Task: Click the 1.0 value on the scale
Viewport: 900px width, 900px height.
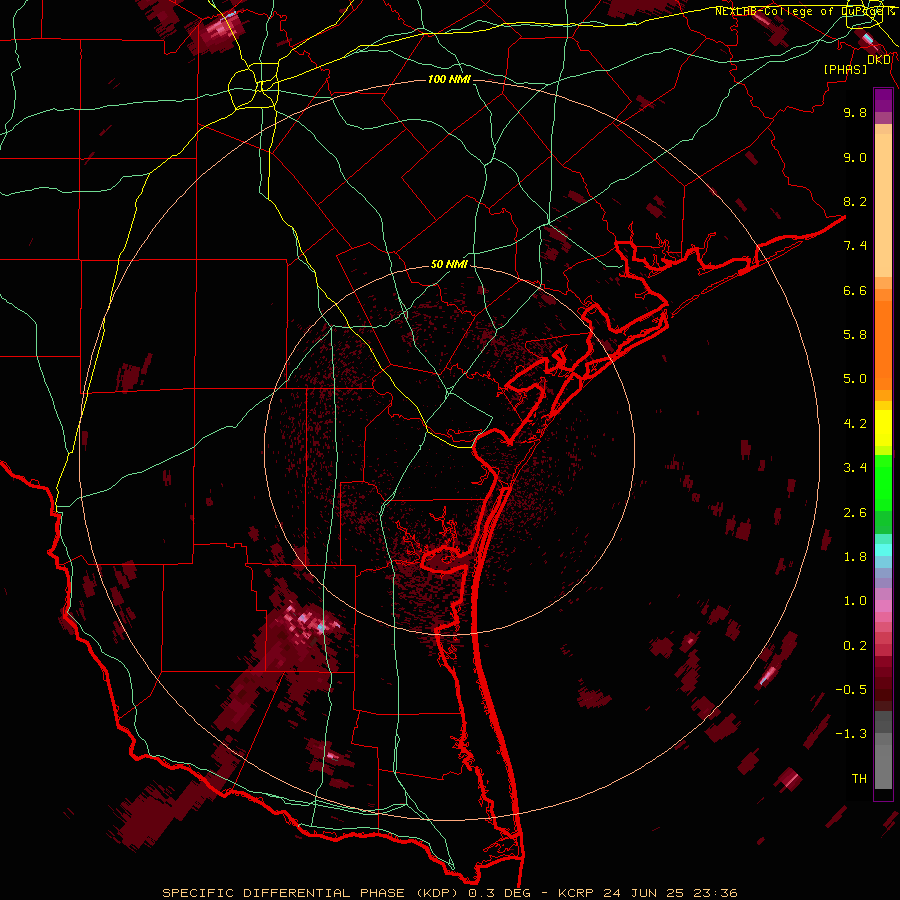Action: click(x=855, y=601)
